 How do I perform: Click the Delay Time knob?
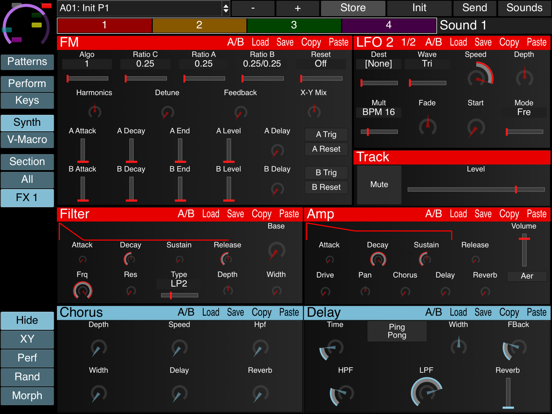coord(332,349)
